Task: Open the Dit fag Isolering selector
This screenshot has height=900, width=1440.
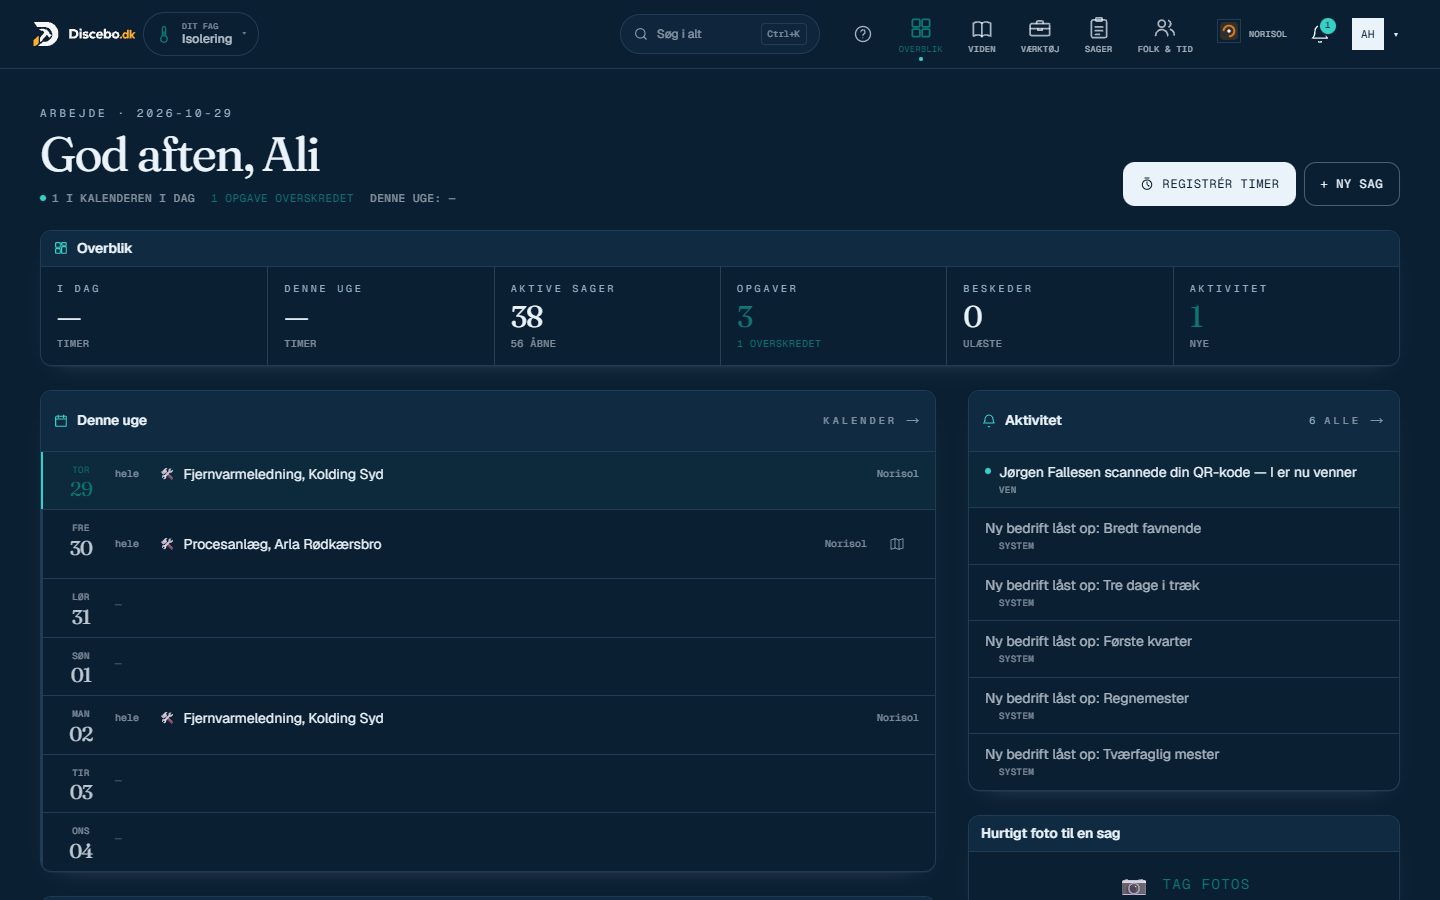Action: tap(201, 34)
